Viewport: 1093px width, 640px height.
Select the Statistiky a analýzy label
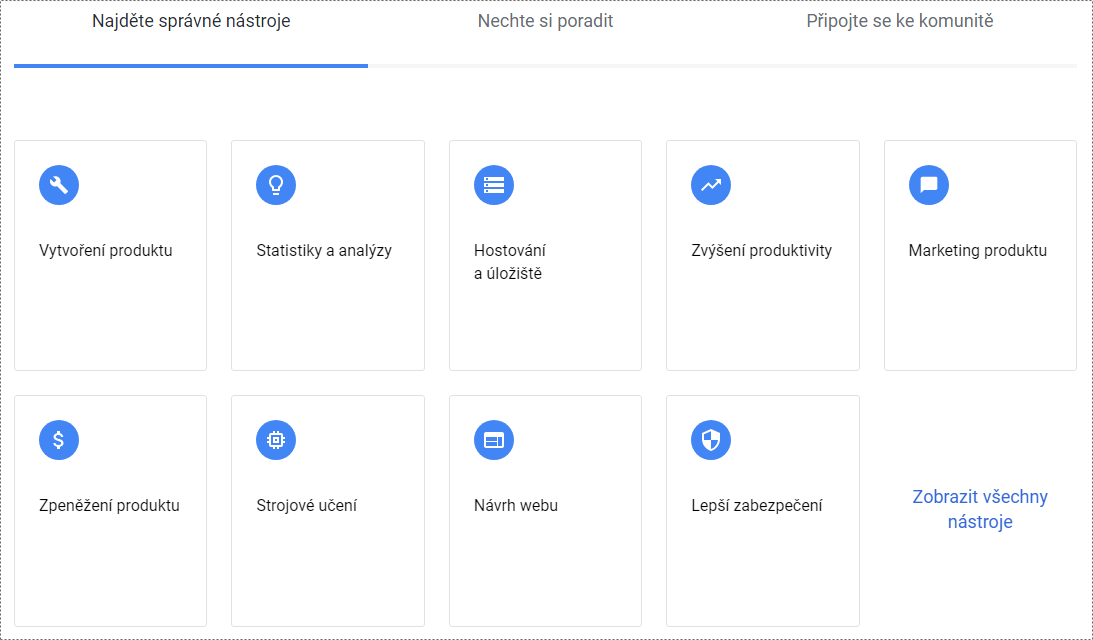[324, 250]
